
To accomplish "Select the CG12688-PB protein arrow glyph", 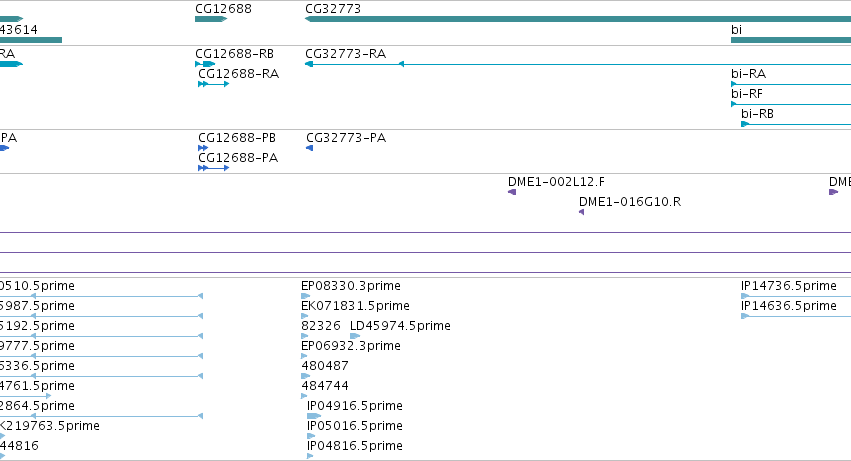I will pos(203,148).
